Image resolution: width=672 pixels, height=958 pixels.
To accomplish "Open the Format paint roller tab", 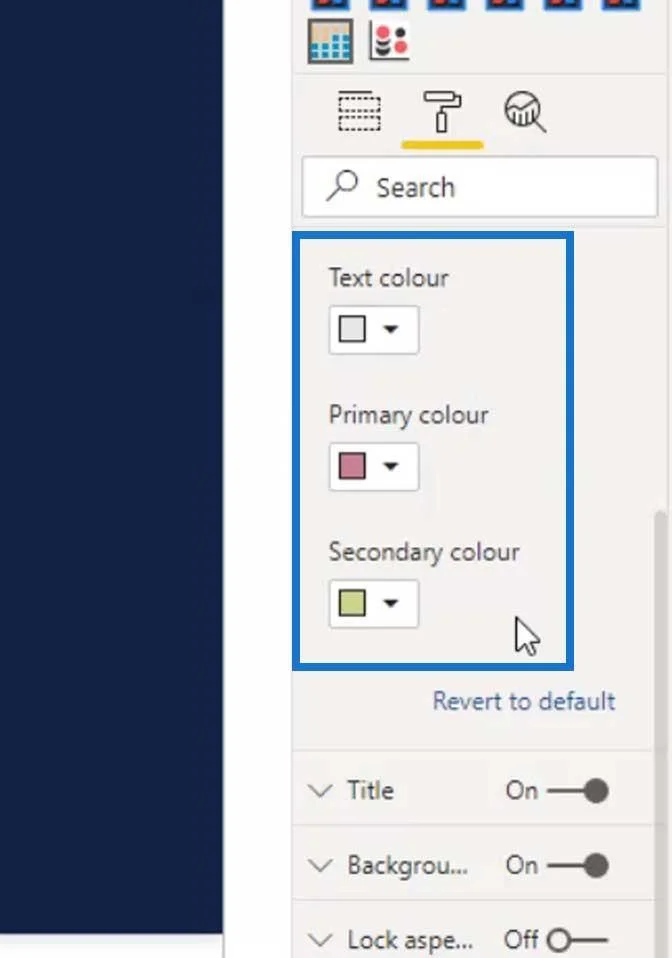I will point(442,111).
